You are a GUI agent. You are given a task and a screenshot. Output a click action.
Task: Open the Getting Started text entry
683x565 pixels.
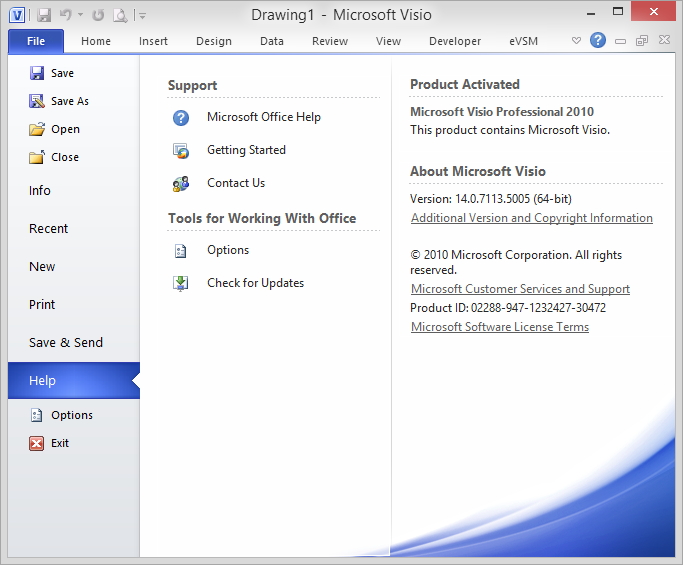point(247,150)
